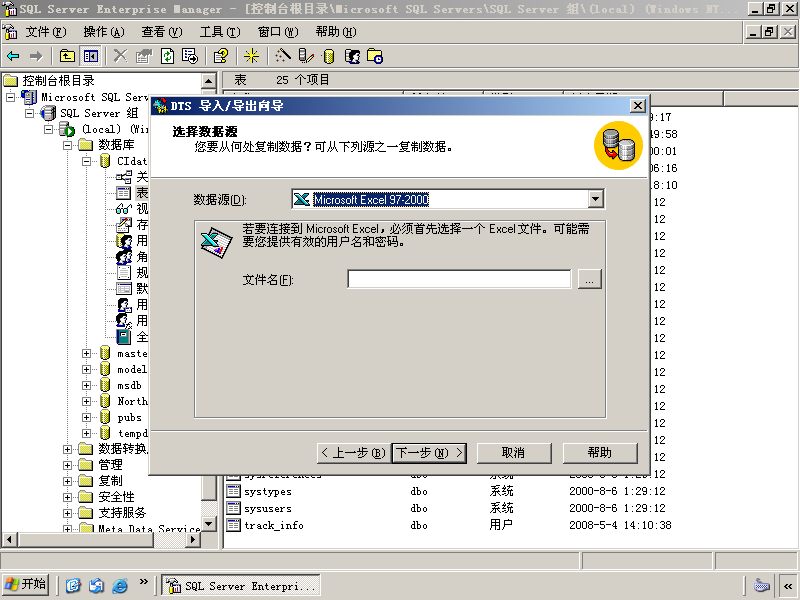Click the 取消 cancel button
Viewport: 800px width, 600px height.
pyautogui.click(x=514, y=453)
